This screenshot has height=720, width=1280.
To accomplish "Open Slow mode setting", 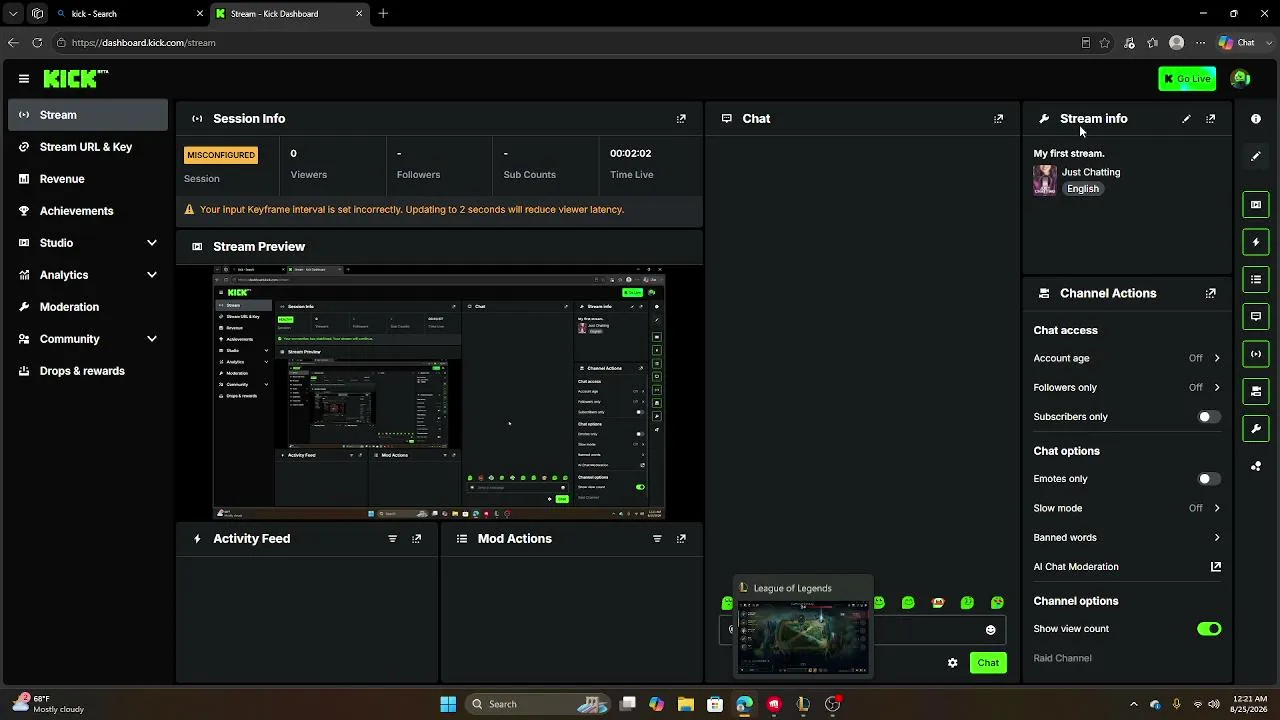I will tap(1127, 508).
